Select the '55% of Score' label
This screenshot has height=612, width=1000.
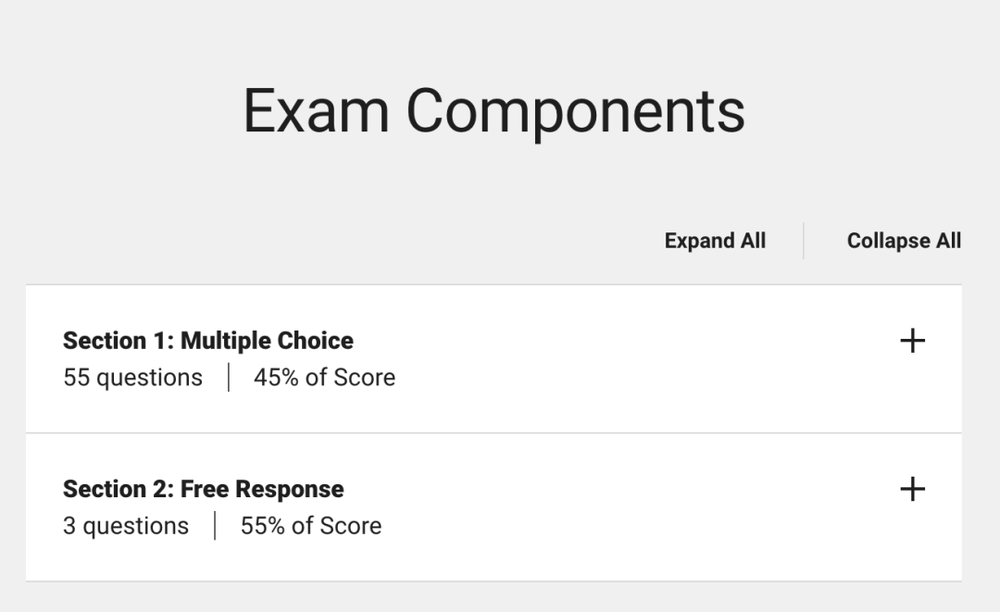pyautogui.click(x=310, y=526)
